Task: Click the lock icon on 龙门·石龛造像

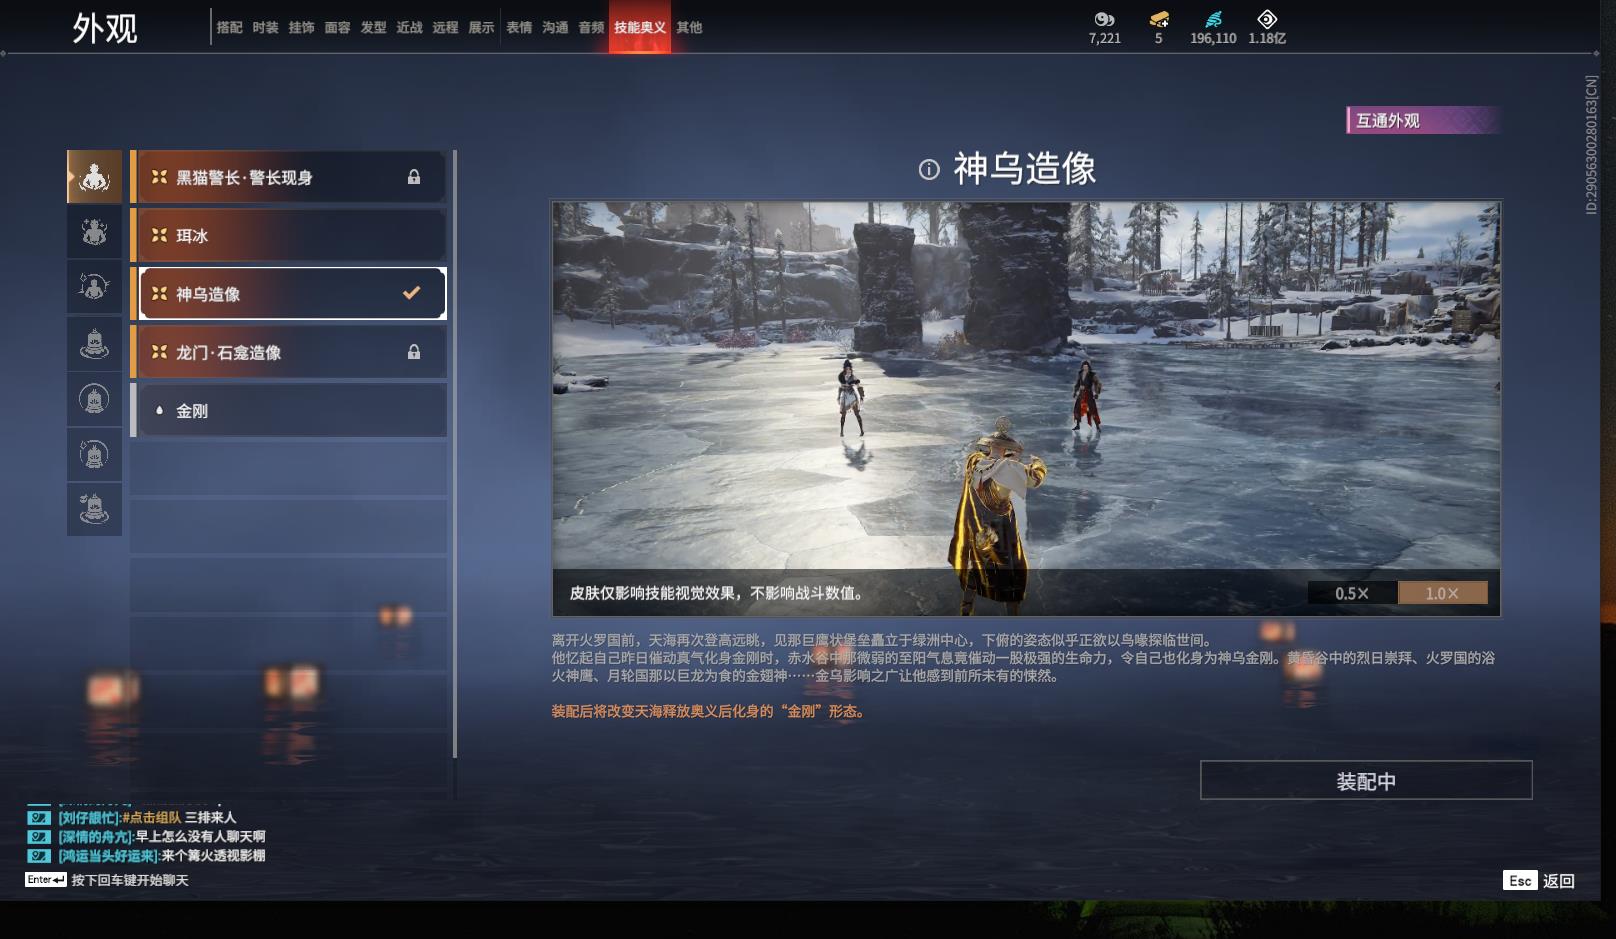Action: 412,352
